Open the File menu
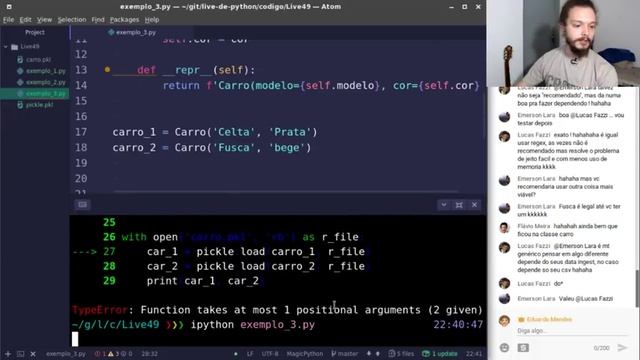The height and width of the screenshot is (360, 640). (8, 20)
